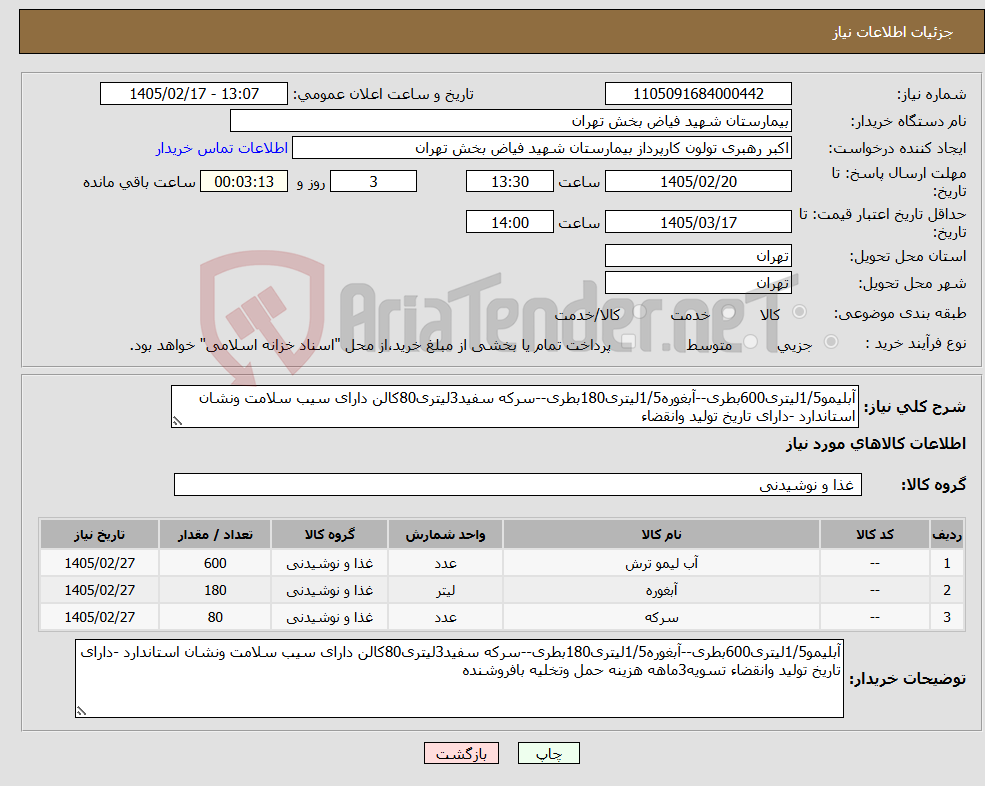Click the چاپ (print) button
This screenshot has height=786, width=985.
pyautogui.click(x=548, y=753)
